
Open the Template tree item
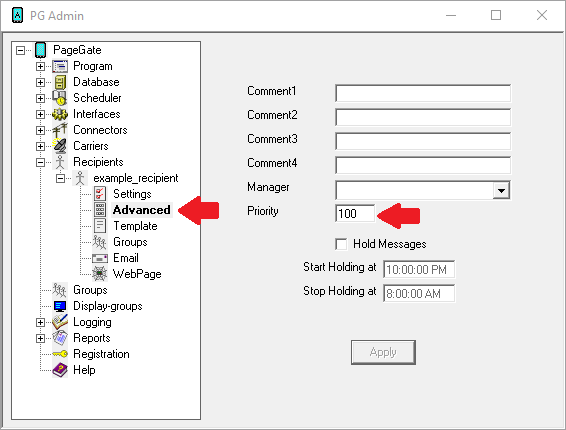(135, 226)
